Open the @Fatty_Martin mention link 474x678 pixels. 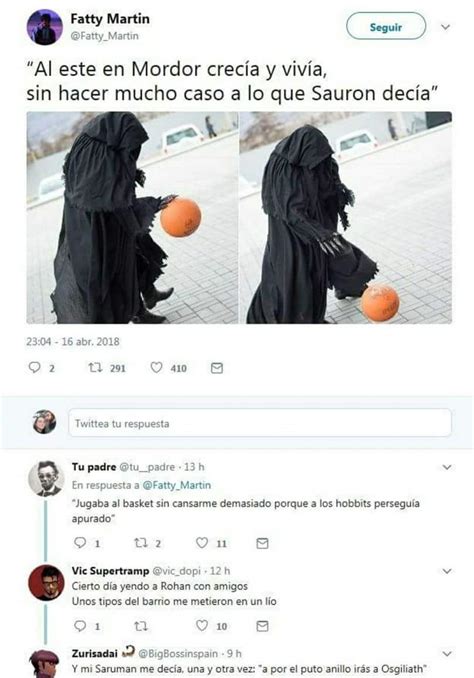click(177, 485)
